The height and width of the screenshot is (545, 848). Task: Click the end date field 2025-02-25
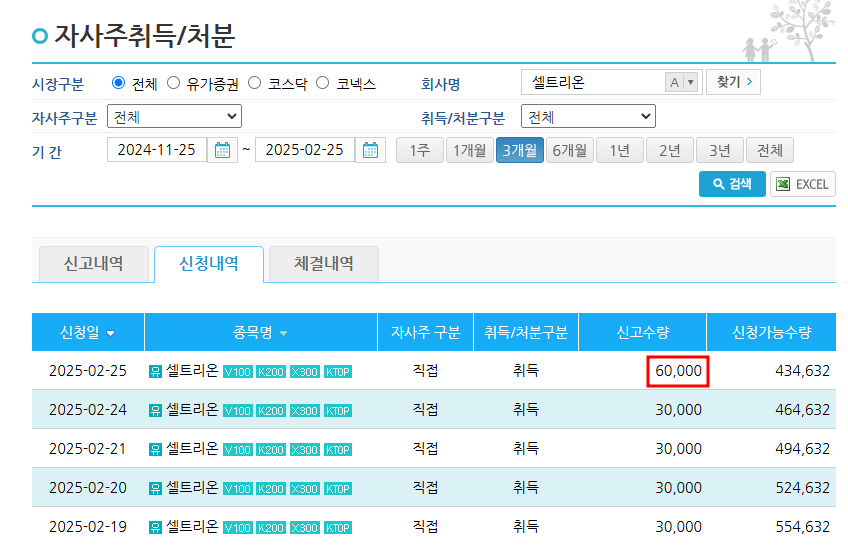click(305, 150)
